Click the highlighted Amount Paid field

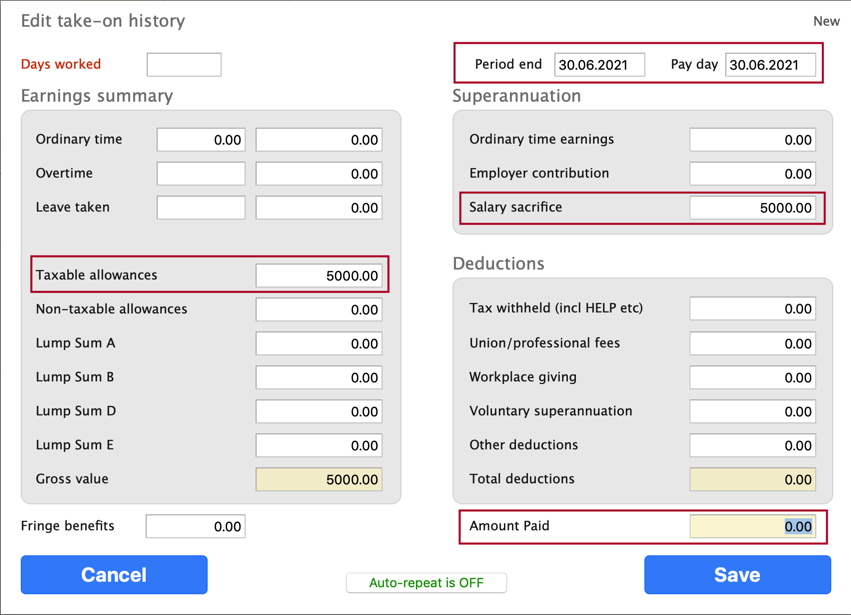(753, 526)
